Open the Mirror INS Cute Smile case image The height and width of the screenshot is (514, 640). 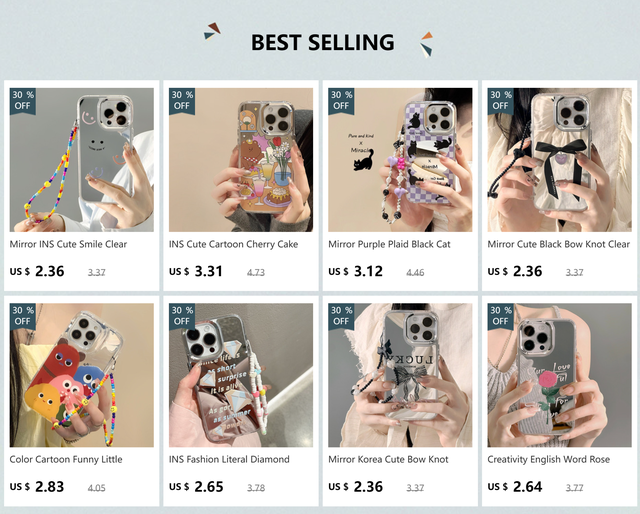[82, 160]
